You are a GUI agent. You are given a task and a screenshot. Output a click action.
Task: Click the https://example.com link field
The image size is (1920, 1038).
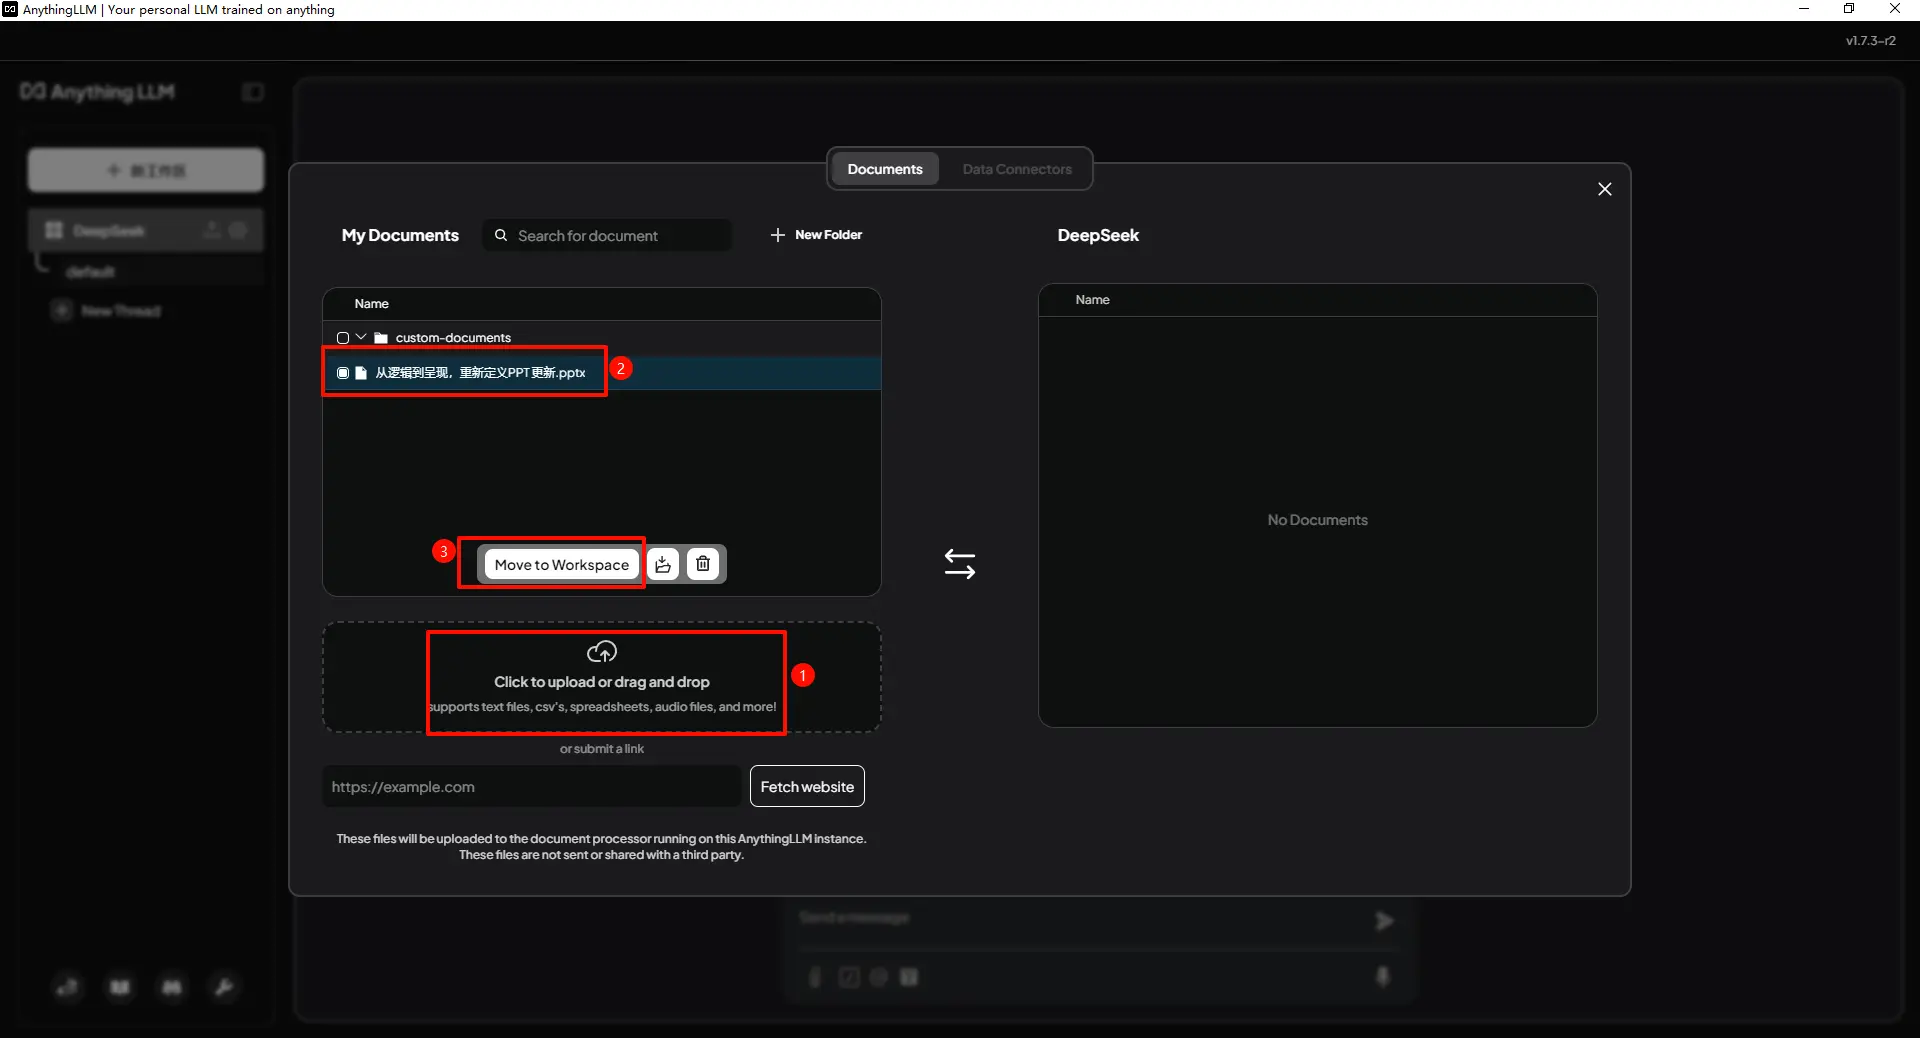point(531,787)
